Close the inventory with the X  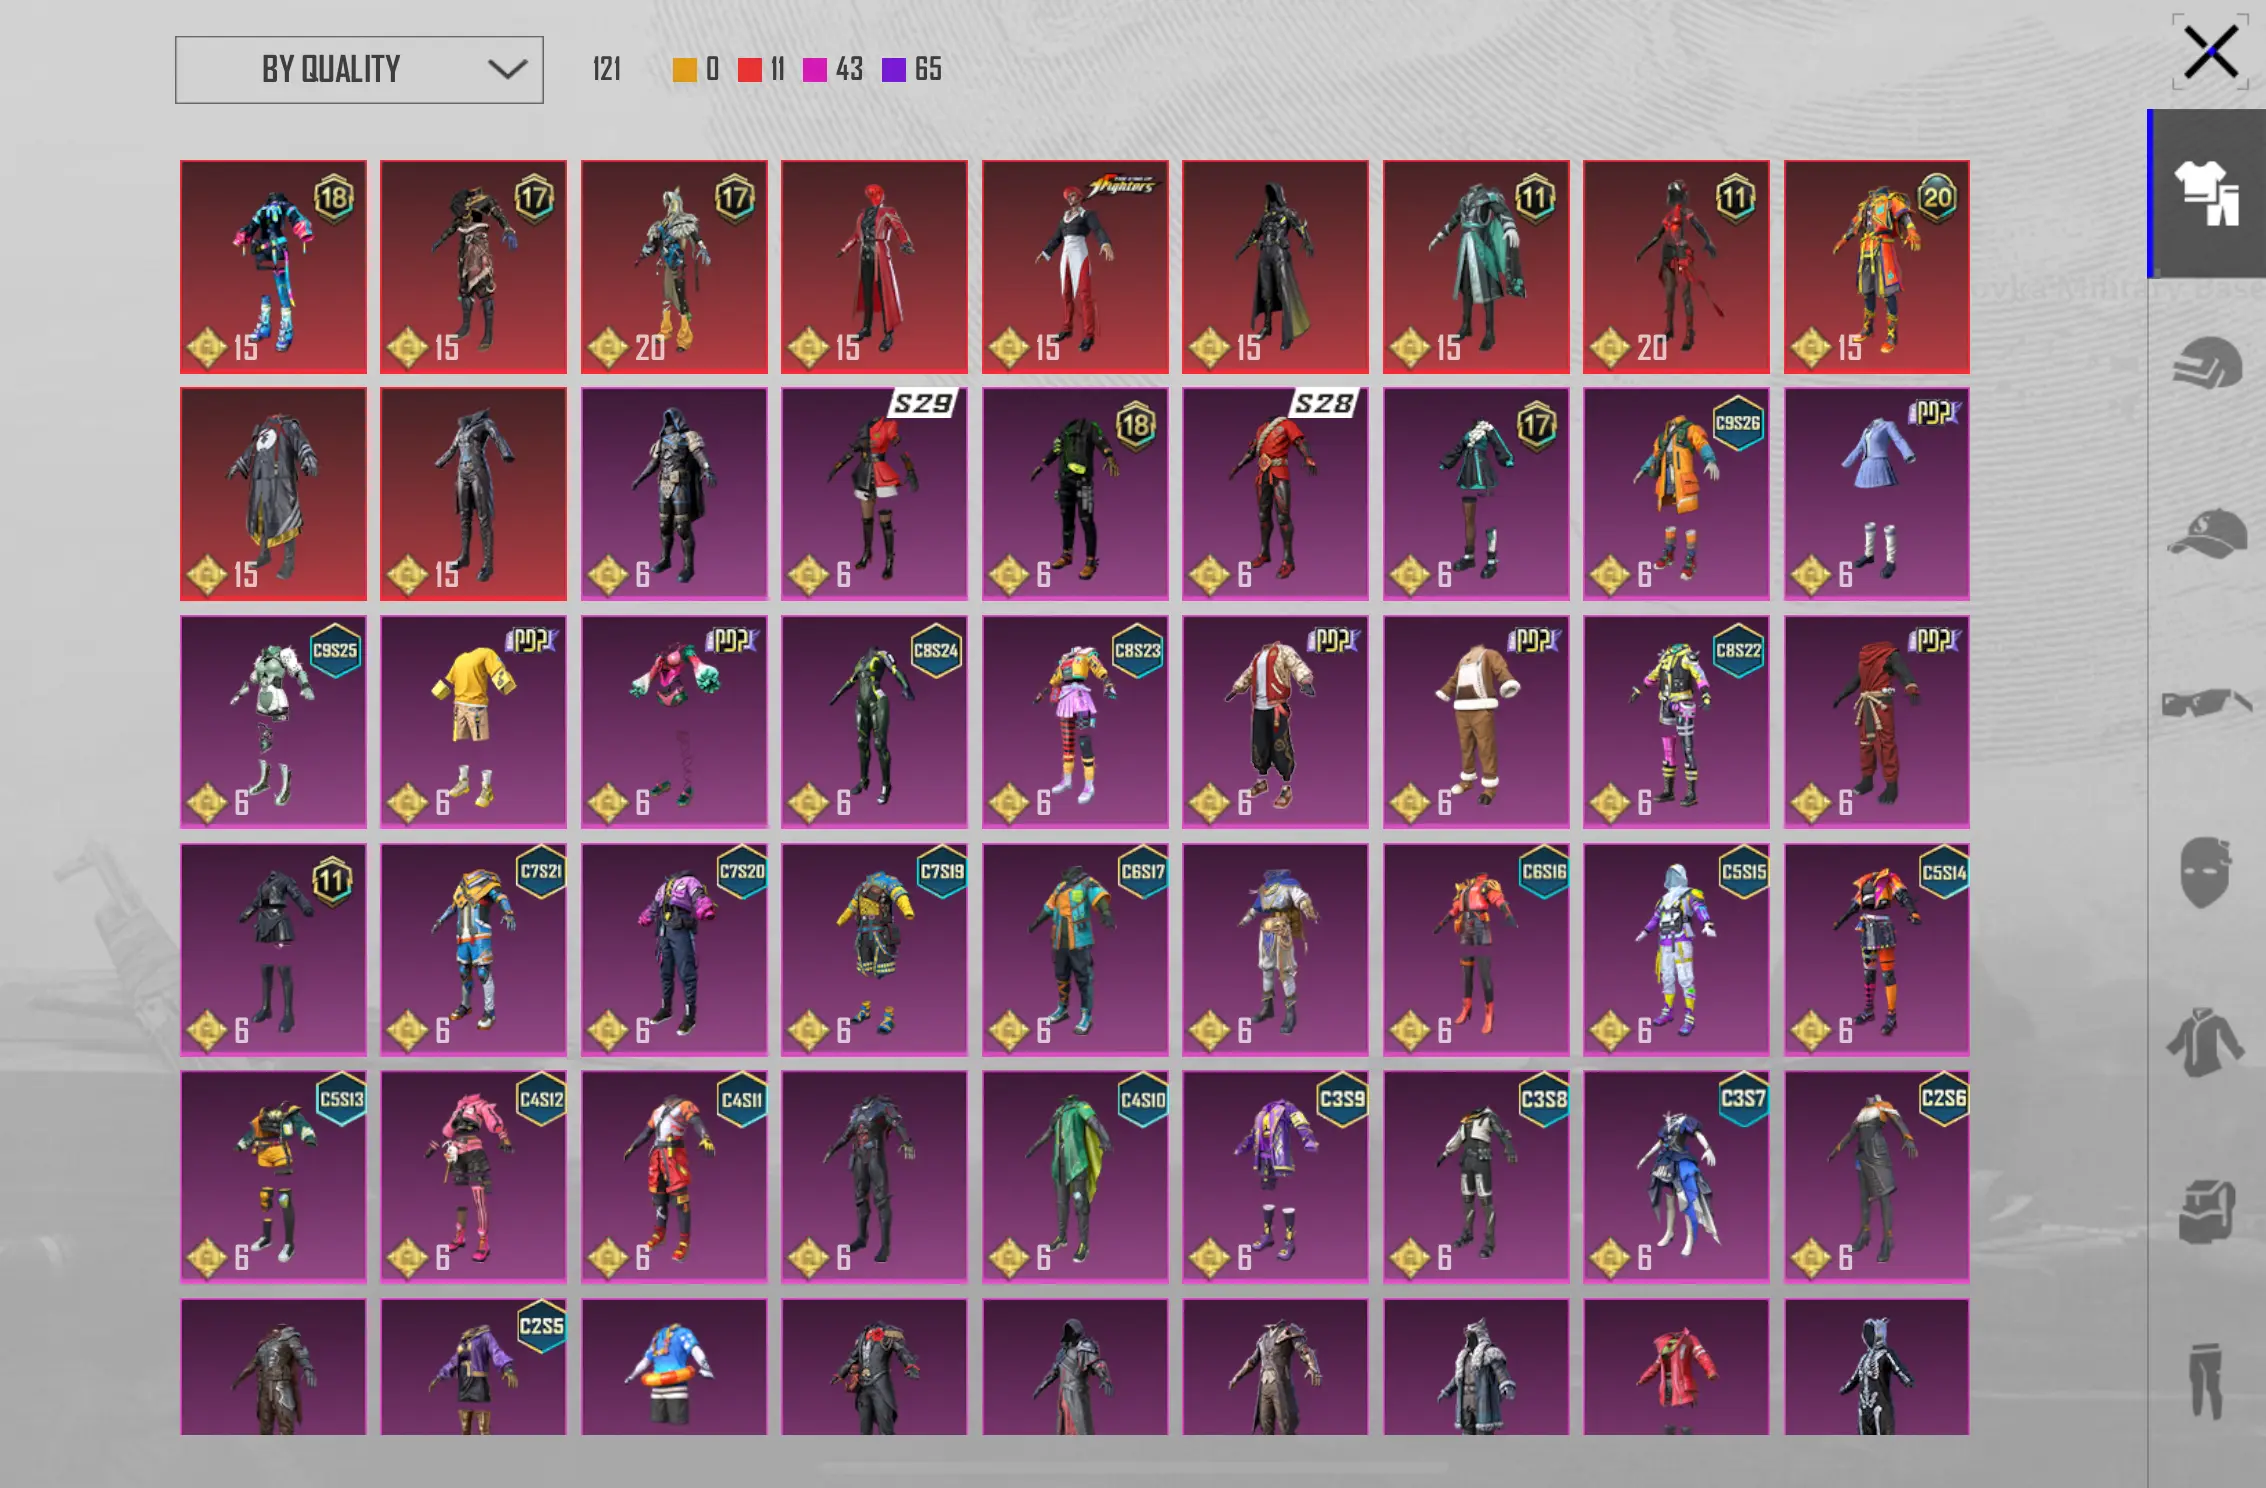pyautogui.click(x=2210, y=52)
